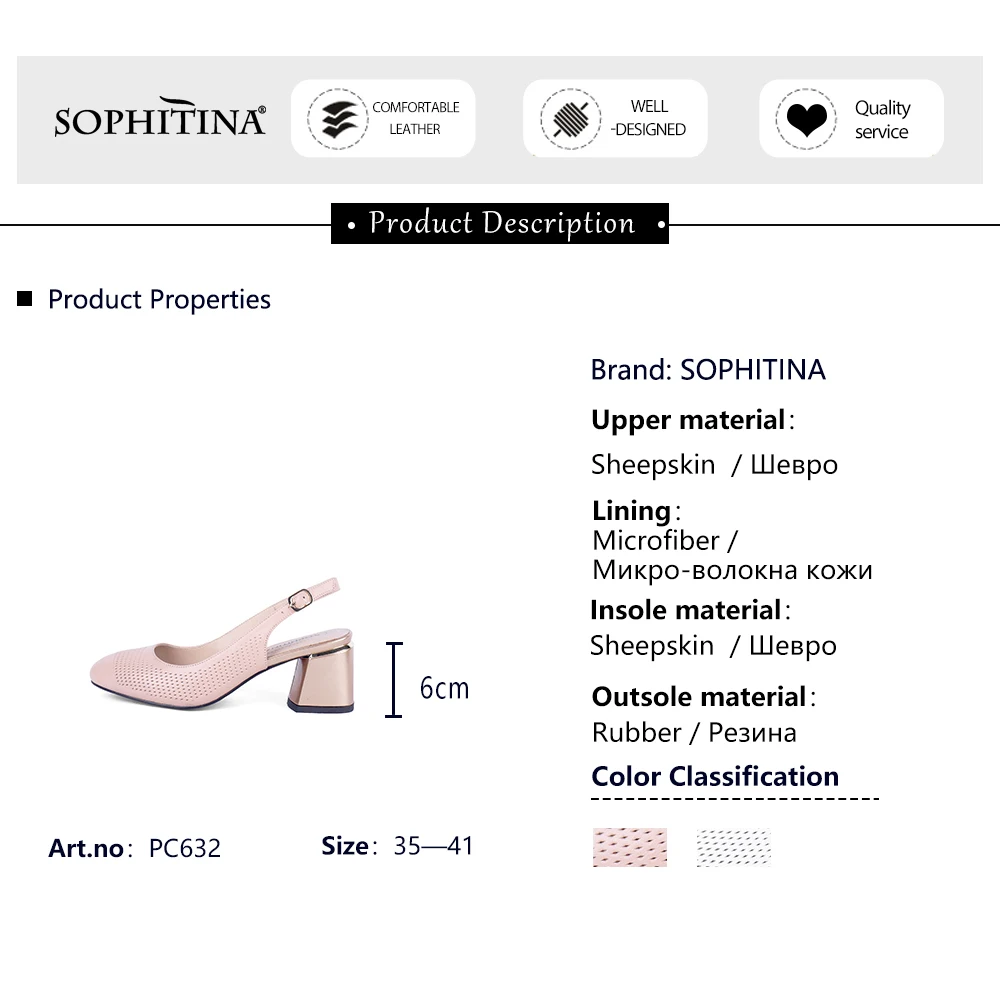The image size is (1000, 1000).
Task: Click the Product Description banner
Action: point(500,223)
